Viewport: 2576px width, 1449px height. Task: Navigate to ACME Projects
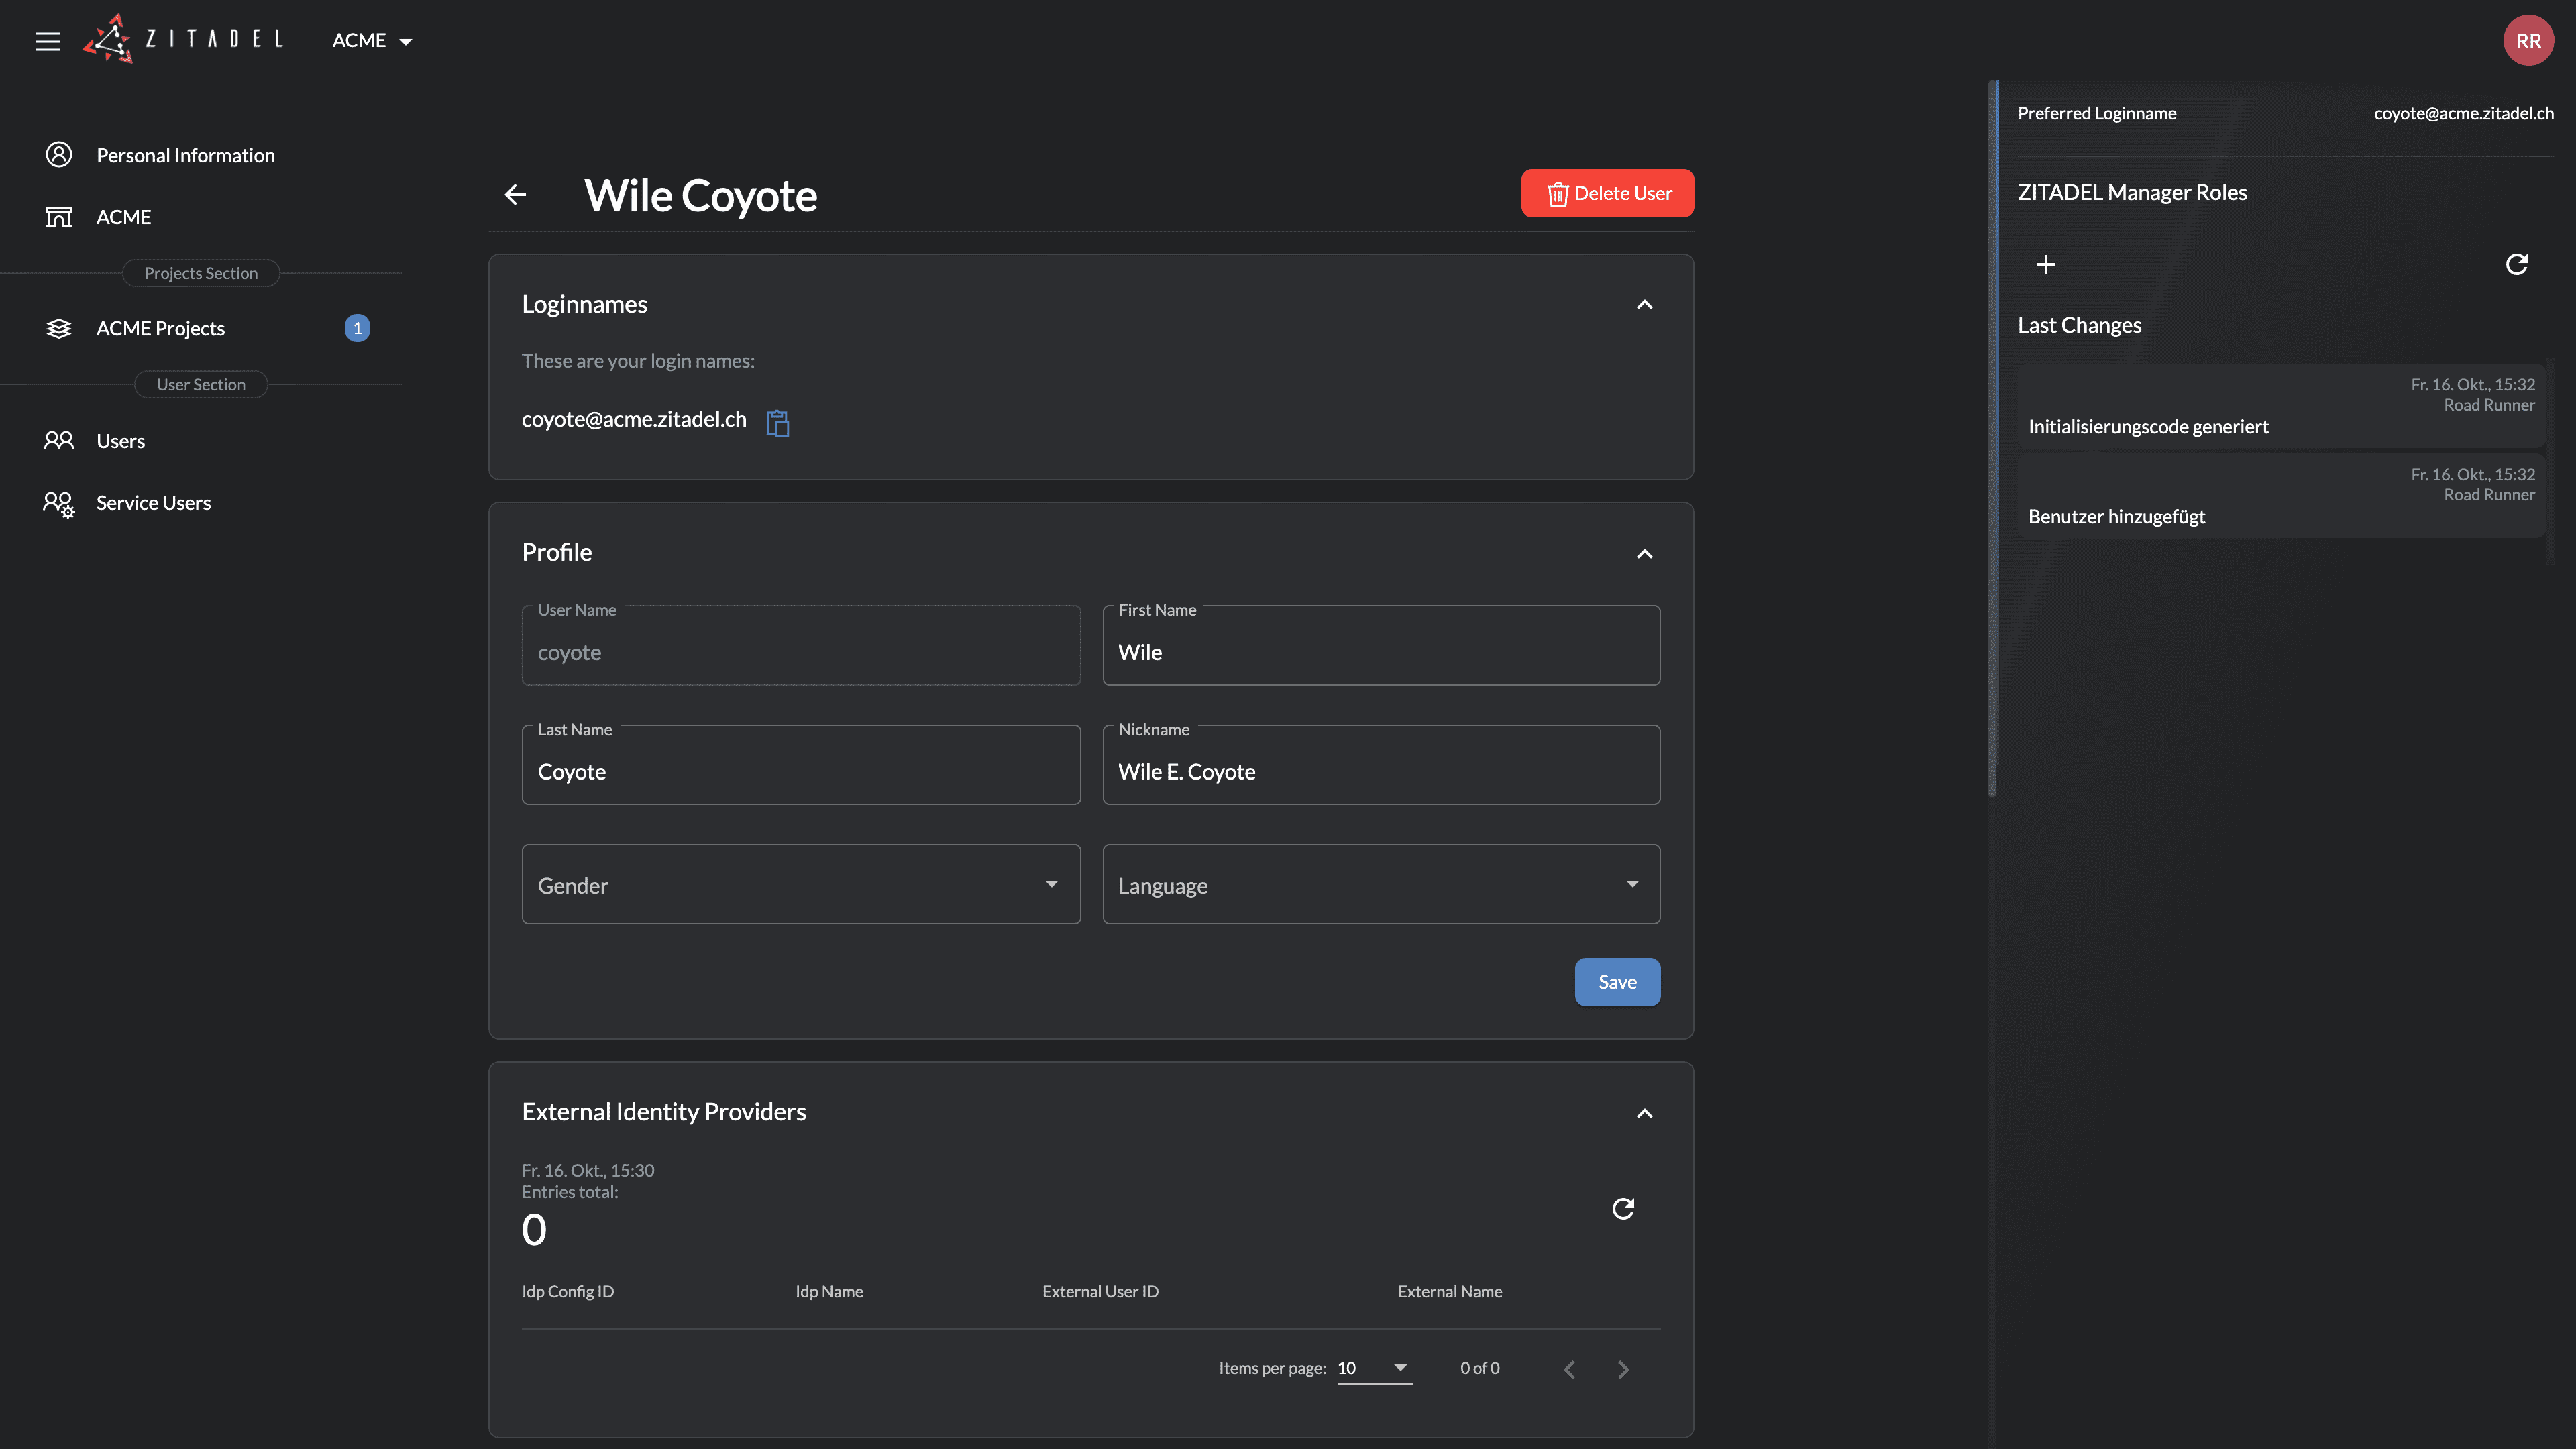[160, 328]
